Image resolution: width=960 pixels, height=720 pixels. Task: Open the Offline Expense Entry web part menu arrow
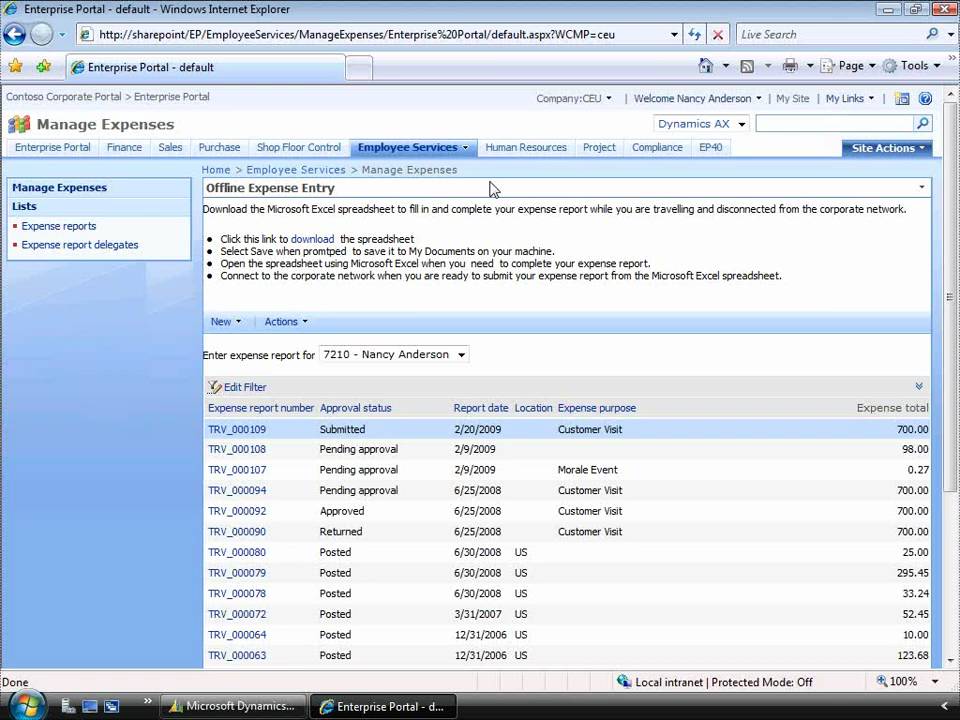coord(922,187)
